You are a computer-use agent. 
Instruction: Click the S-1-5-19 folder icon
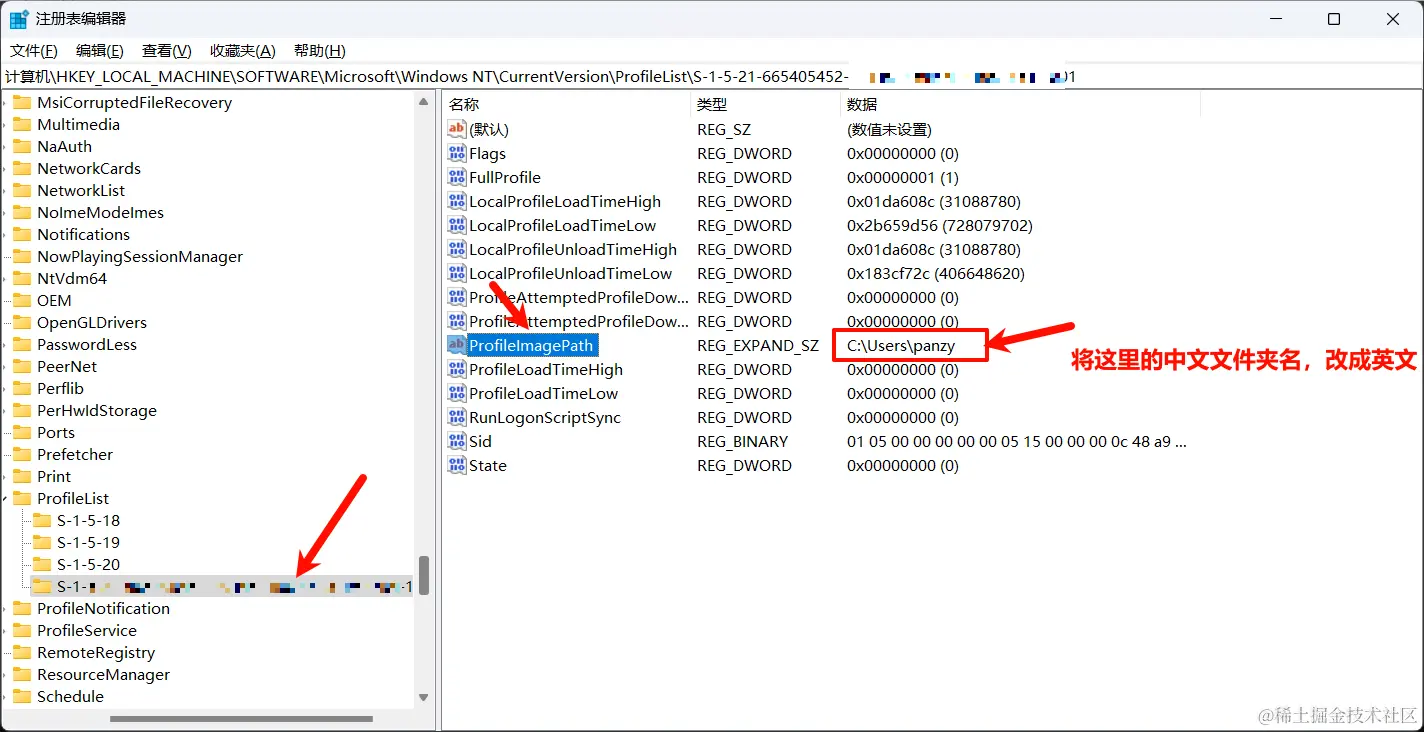[42, 542]
